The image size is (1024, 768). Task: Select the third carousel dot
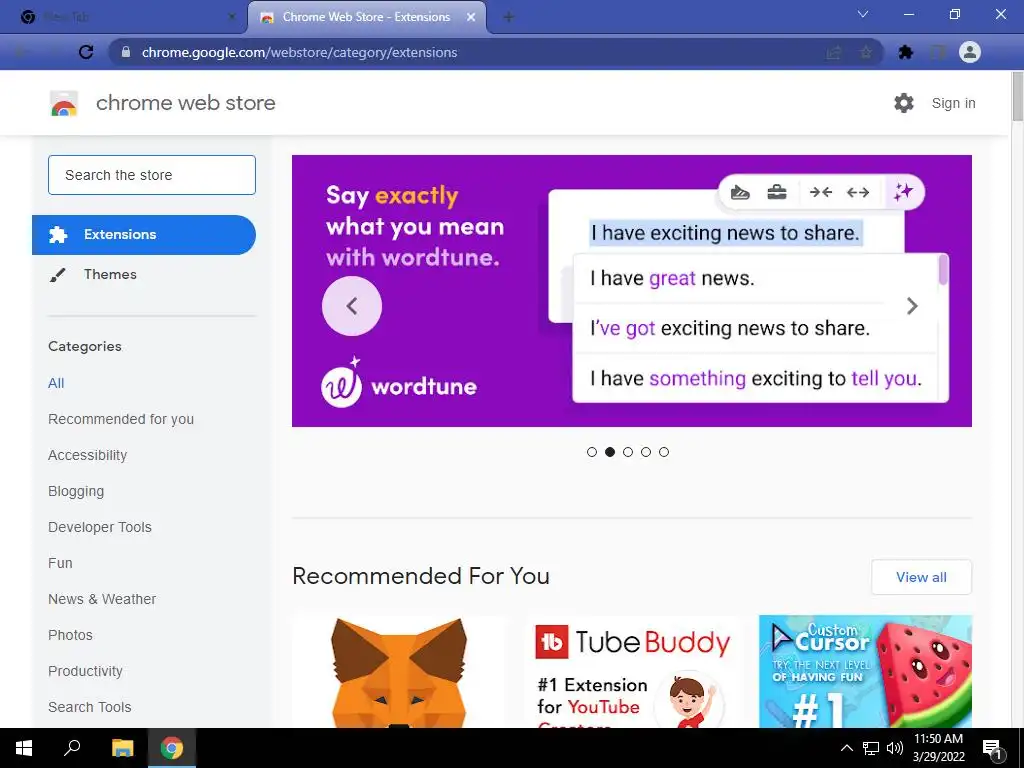tap(628, 452)
